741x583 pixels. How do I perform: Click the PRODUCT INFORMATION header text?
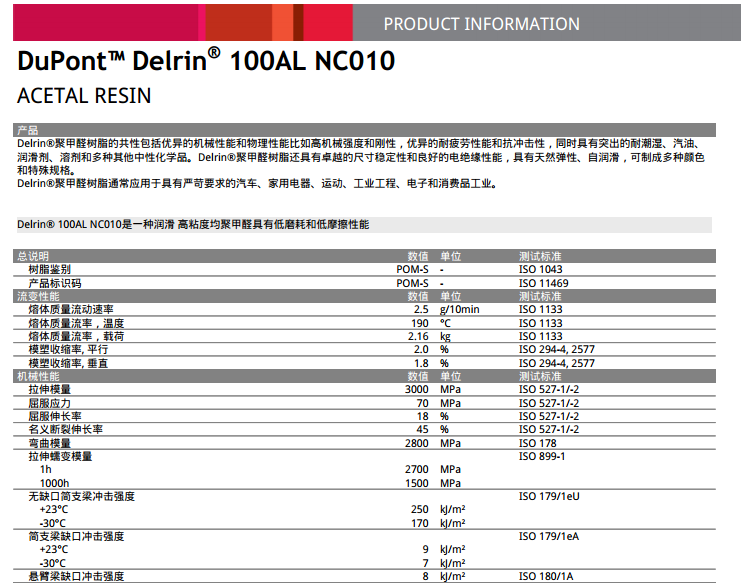click(481, 24)
